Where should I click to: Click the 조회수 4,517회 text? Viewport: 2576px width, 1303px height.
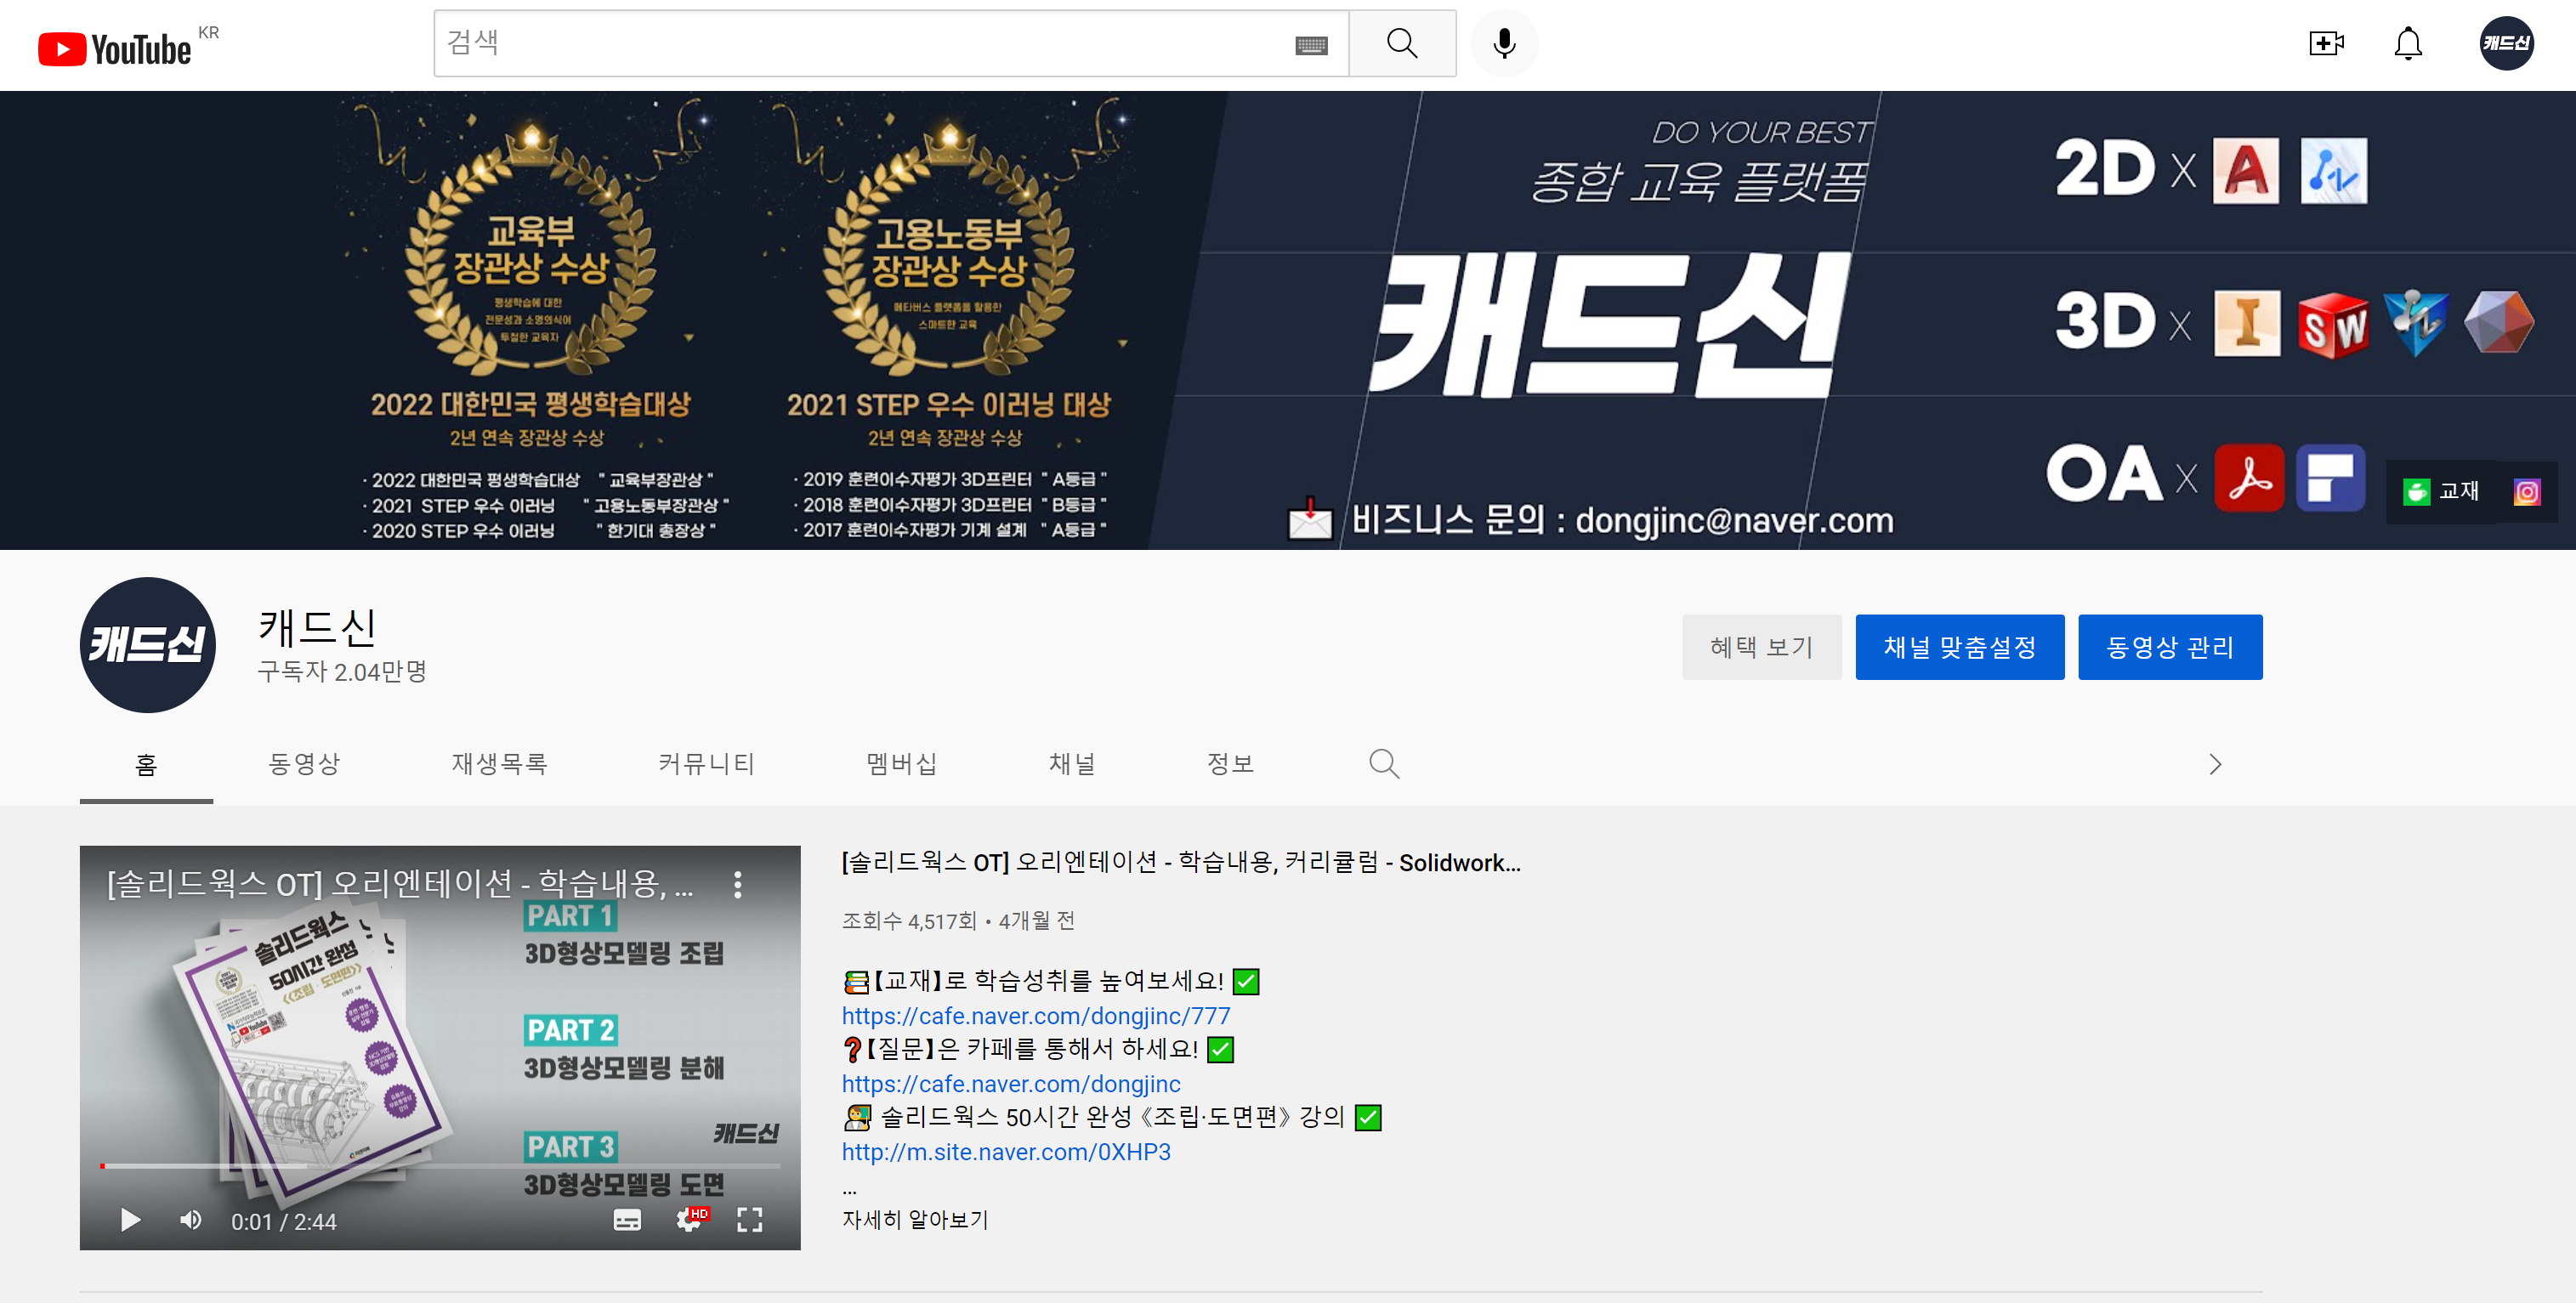(908, 921)
